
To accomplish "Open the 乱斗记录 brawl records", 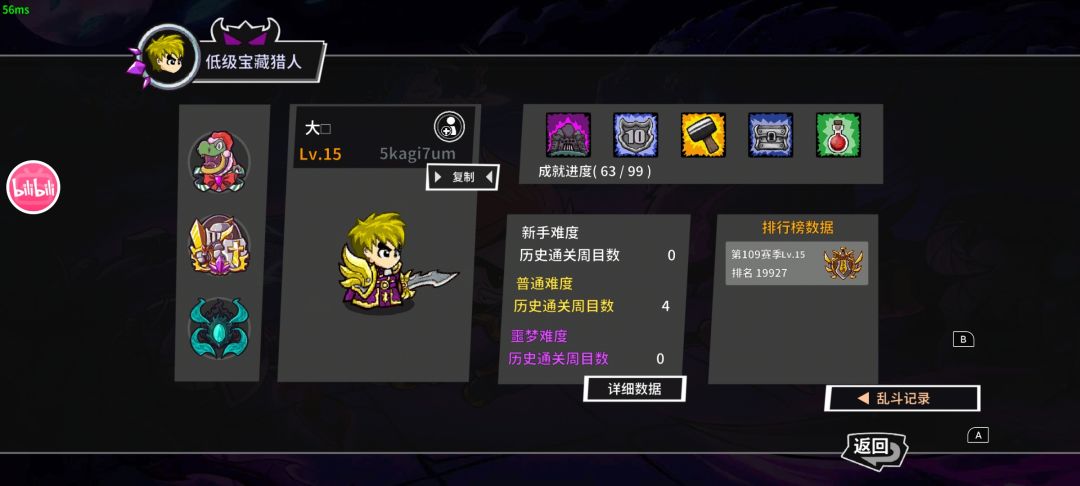I will (x=902, y=399).
